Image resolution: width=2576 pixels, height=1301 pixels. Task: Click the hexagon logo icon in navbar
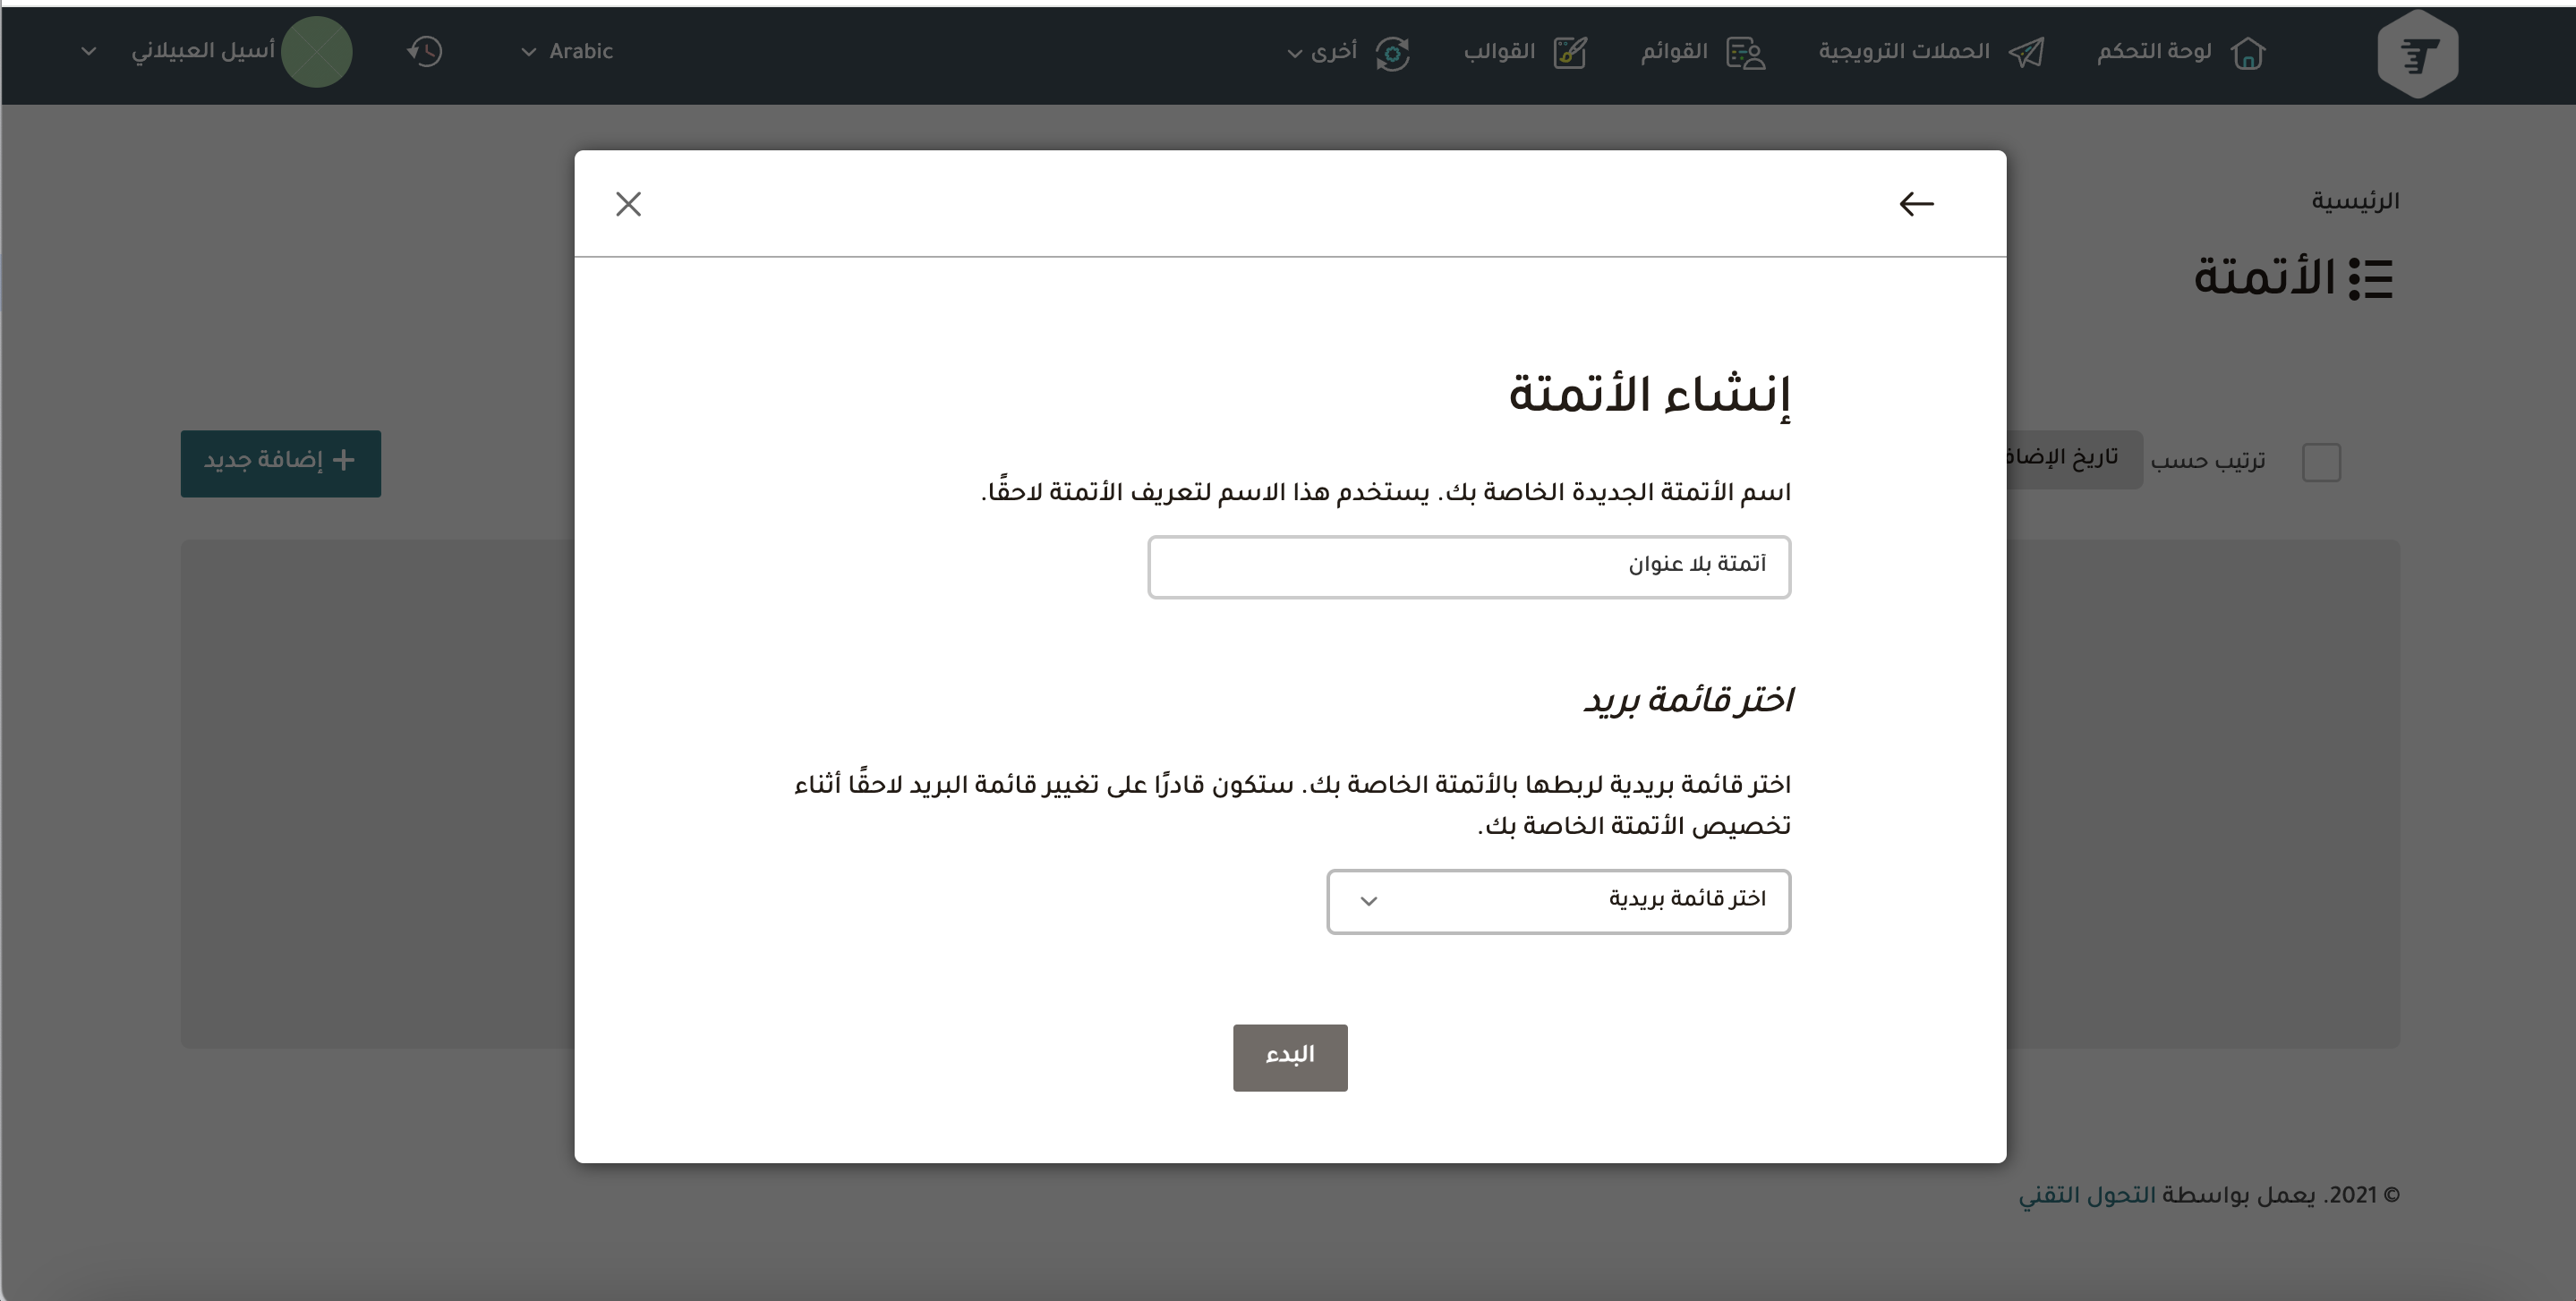click(x=2417, y=54)
